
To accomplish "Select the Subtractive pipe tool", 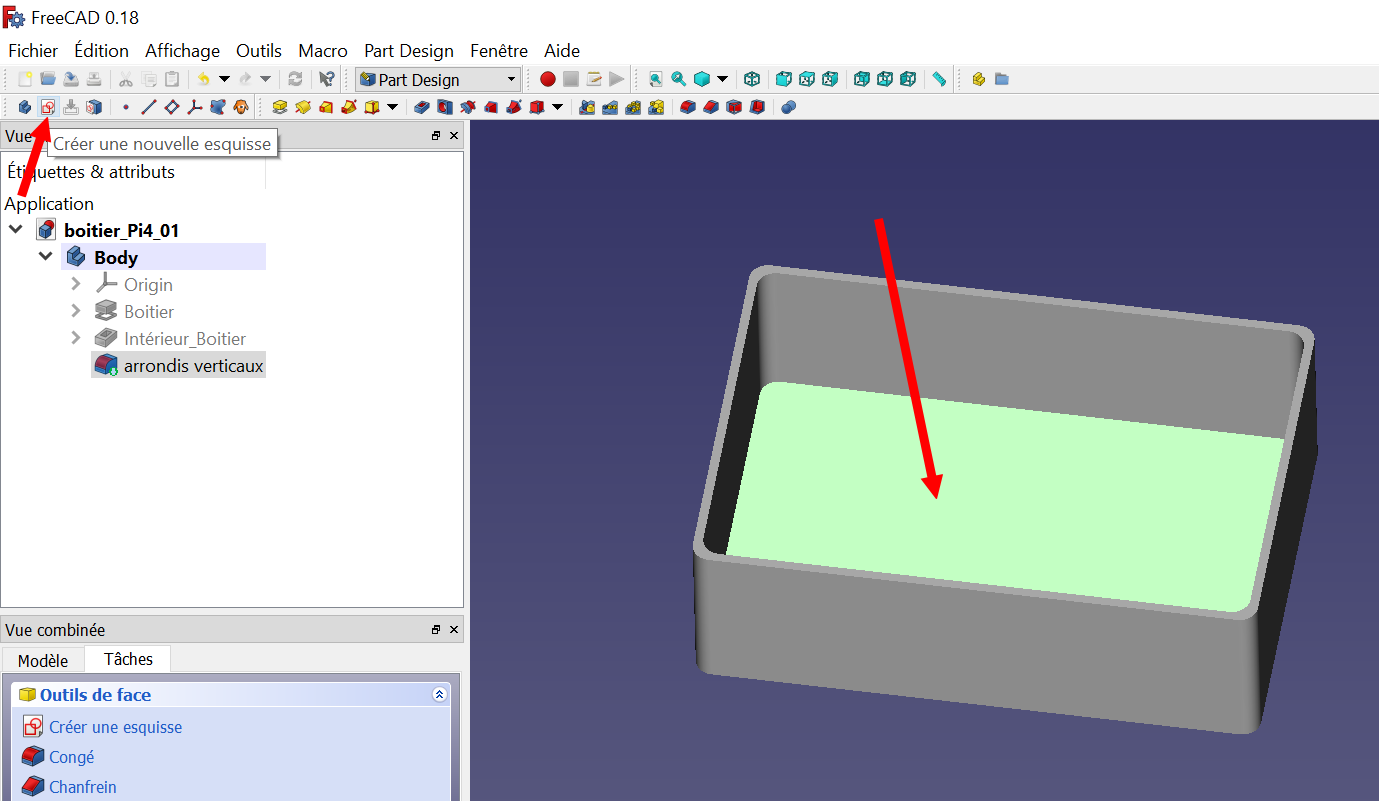I will [x=513, y=107].
